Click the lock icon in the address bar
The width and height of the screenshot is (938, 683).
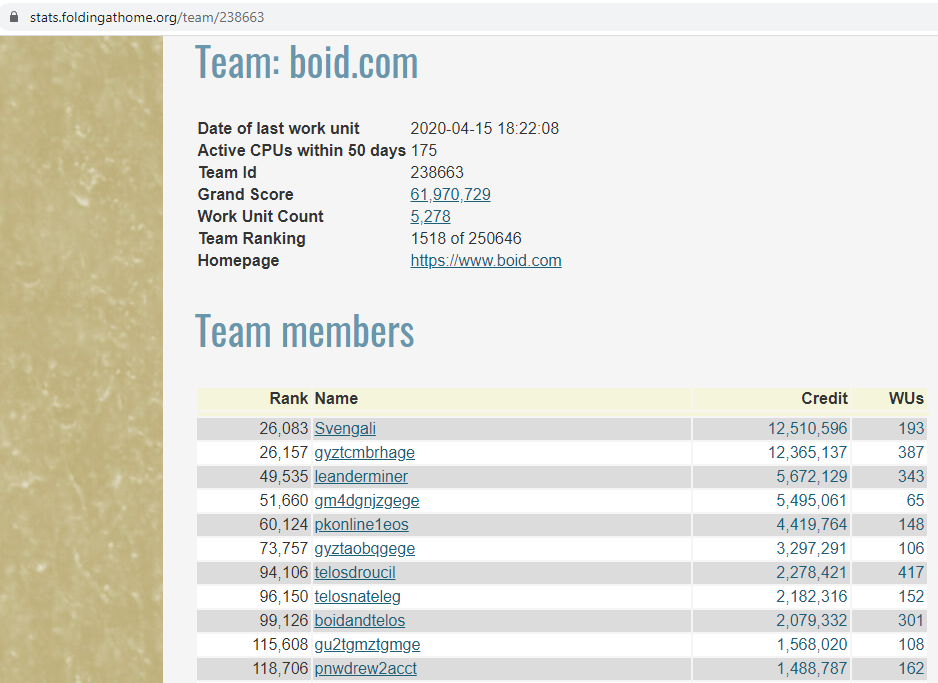(x=14, y=17)
